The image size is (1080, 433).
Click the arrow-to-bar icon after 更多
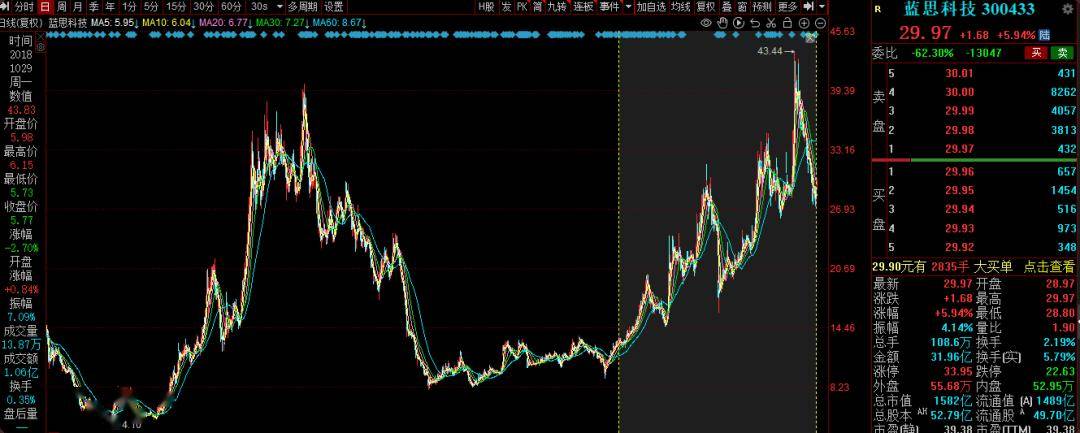[x=810, y=6]
